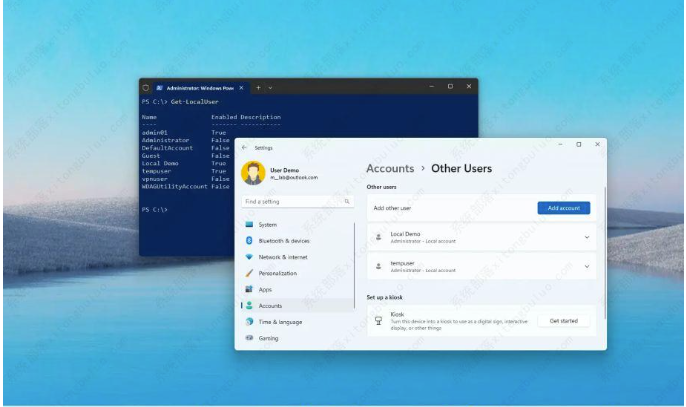Click the Accounts breadcrumb link
Screen dimensions: 686x407
point(390,168)
